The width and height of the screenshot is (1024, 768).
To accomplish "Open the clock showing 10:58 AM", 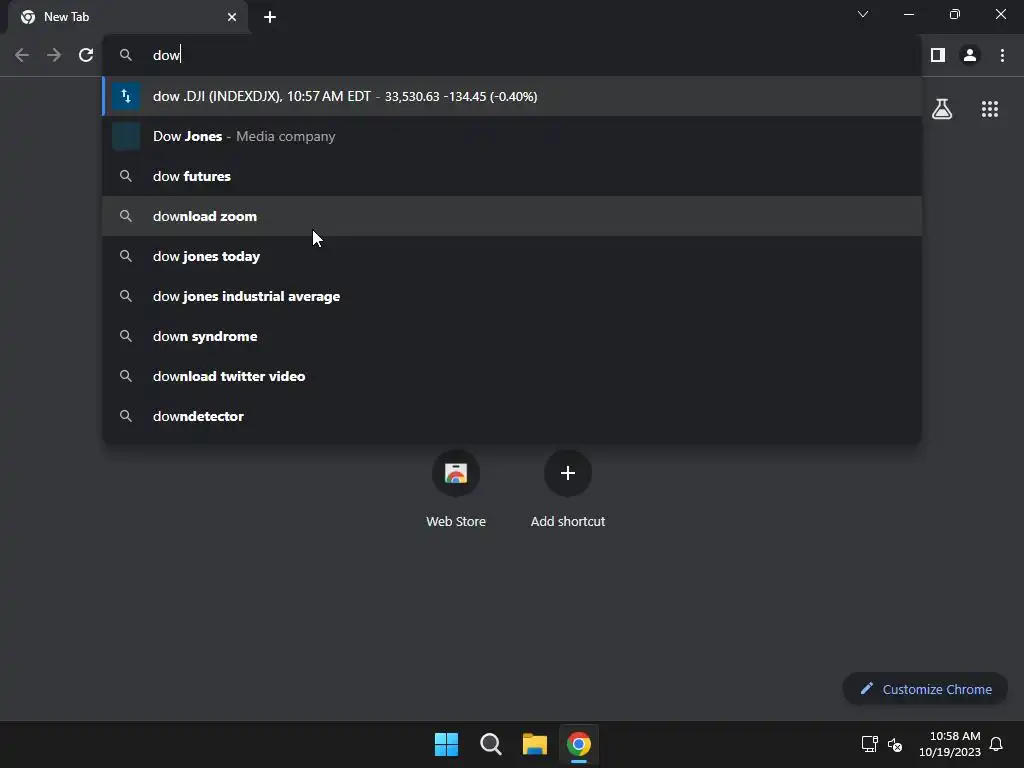I will 950,744.
